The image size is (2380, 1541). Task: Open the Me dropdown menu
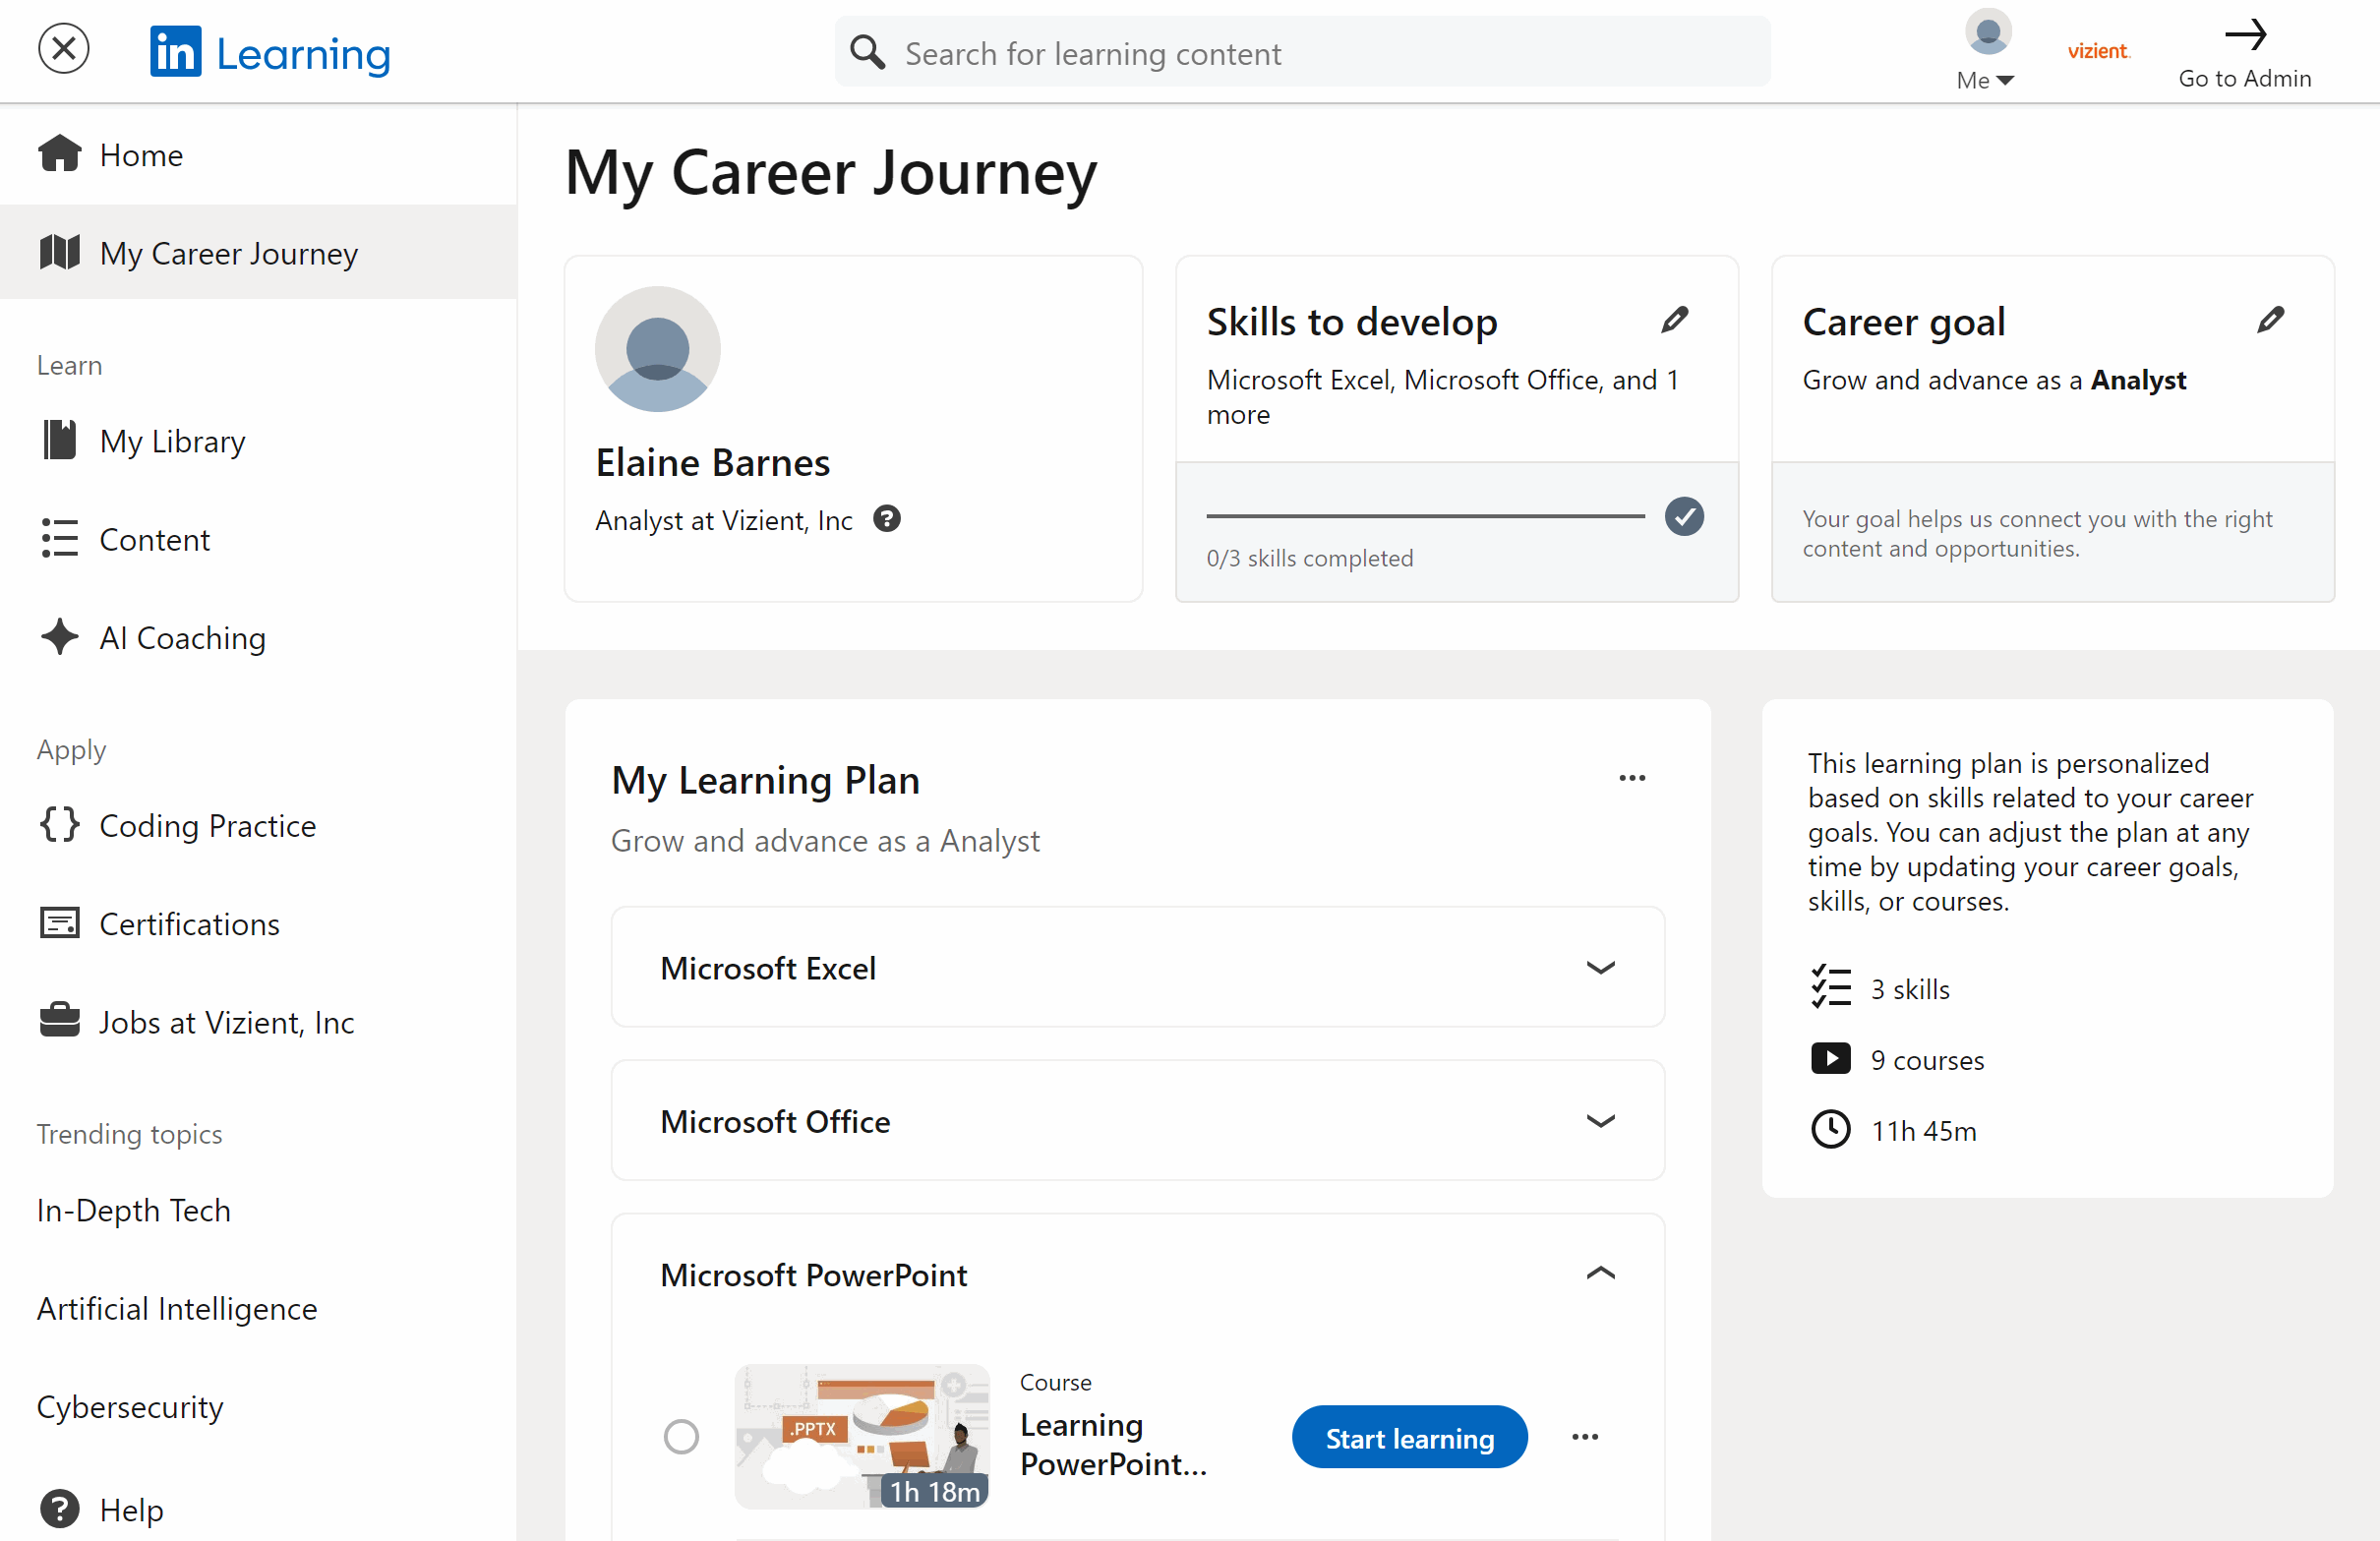[x=1984, y=81]
